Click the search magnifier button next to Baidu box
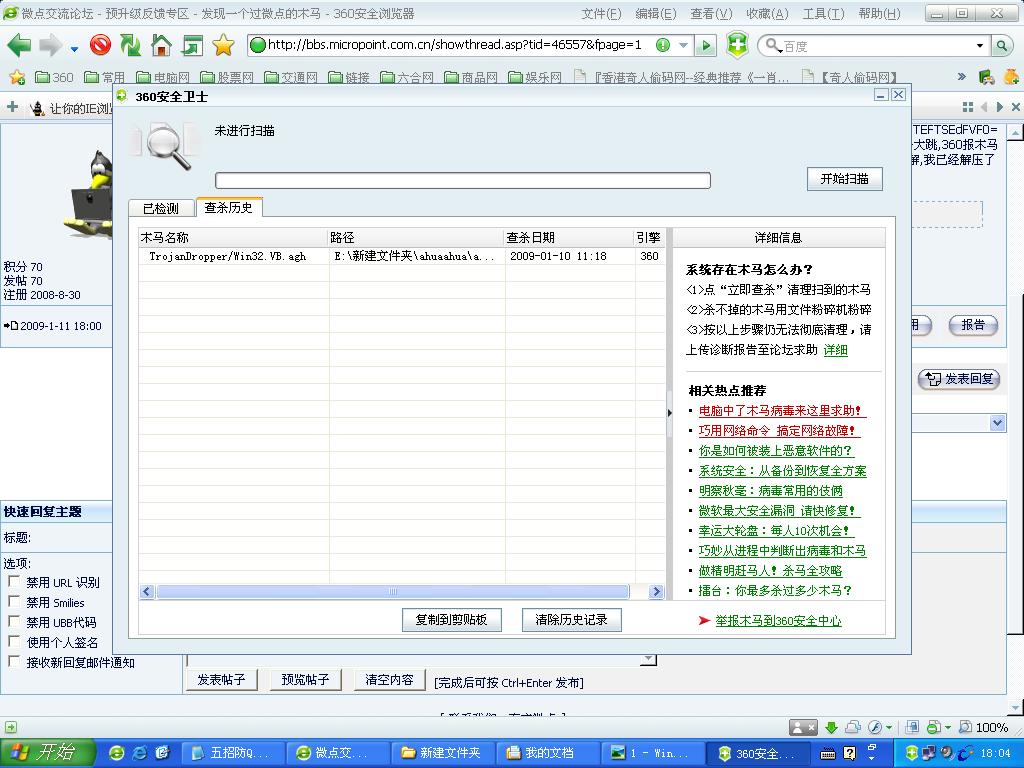Viewport: 1024px width, 768px height. pos(1001,46)
